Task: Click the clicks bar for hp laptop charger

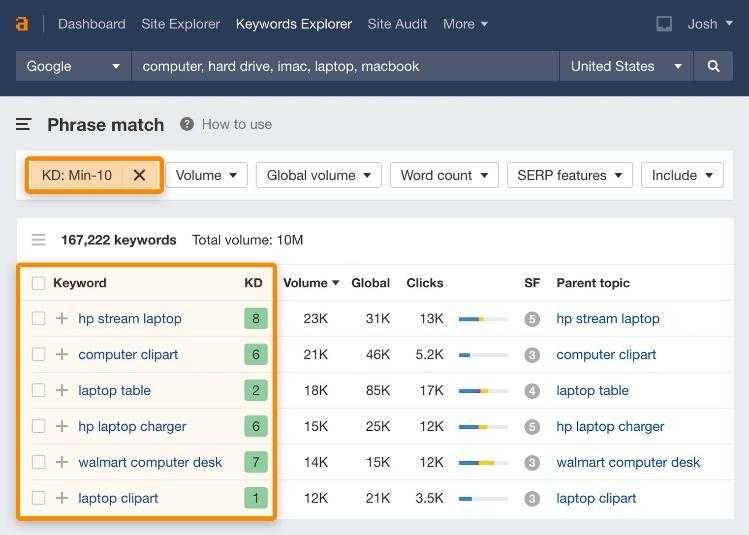Action: click(x=483, y=427)
